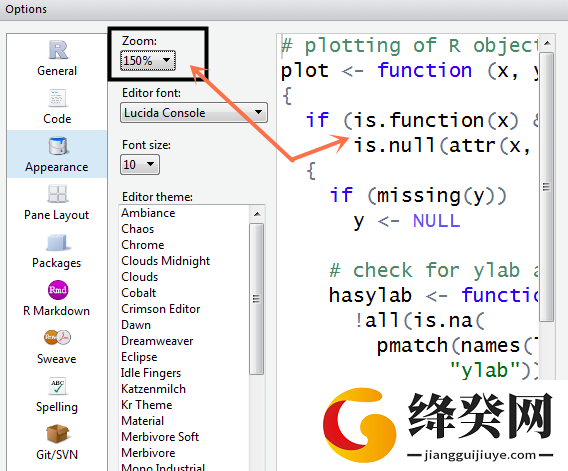568x471 pixels.
Task: Click the theme list scrollbar thumb
Action: (257, 299)
